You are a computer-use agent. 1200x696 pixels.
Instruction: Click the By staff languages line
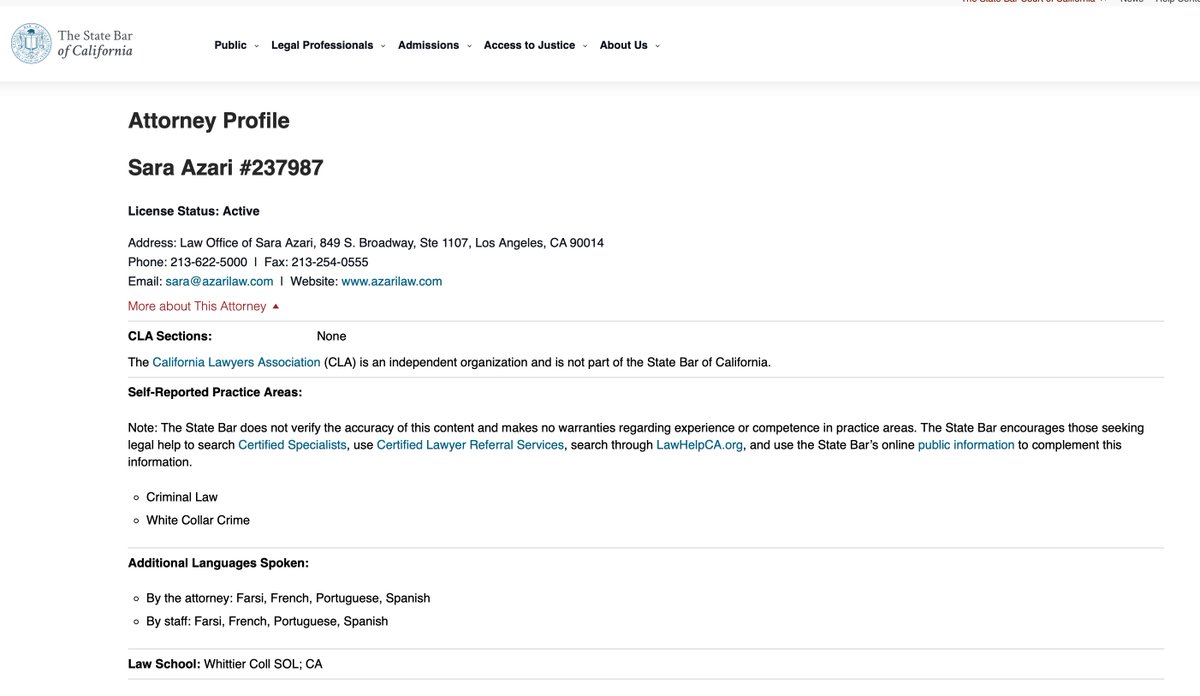click(267, 621)
